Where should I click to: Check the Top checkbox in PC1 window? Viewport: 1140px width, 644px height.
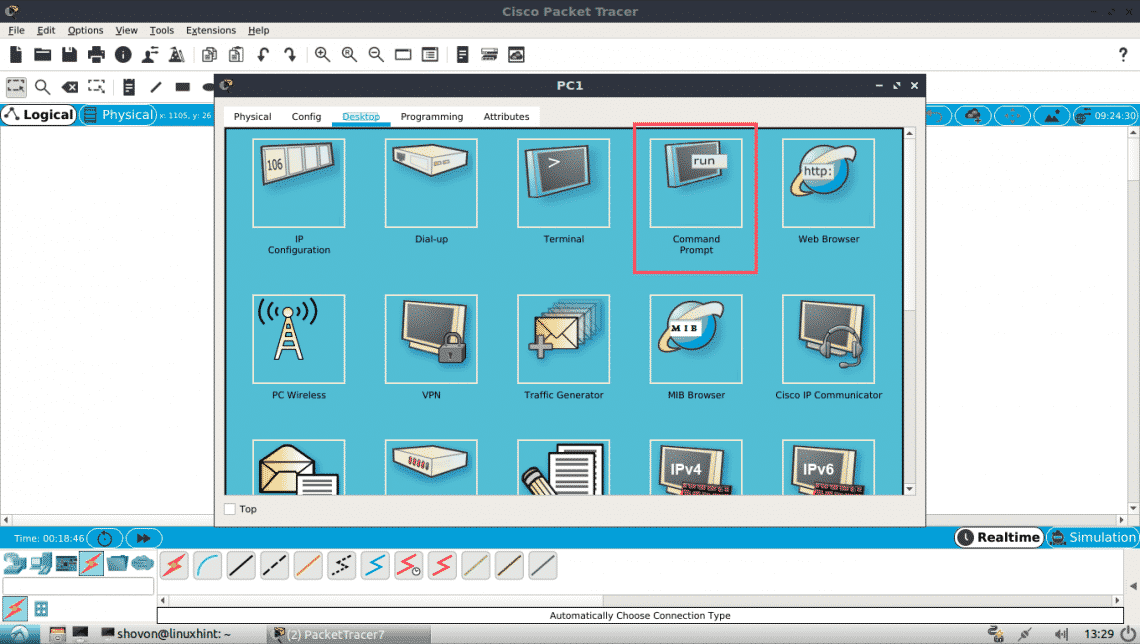231,509
